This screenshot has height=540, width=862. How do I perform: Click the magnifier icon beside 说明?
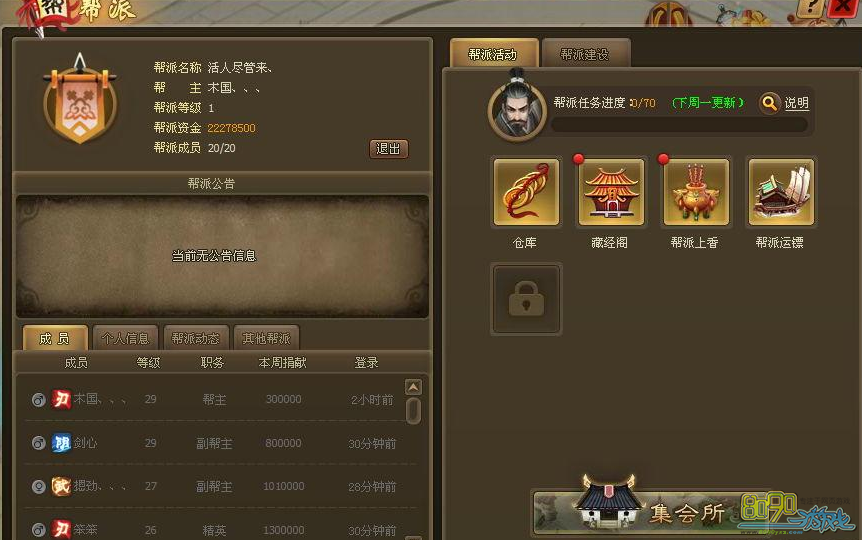click(x=770, y=103)
